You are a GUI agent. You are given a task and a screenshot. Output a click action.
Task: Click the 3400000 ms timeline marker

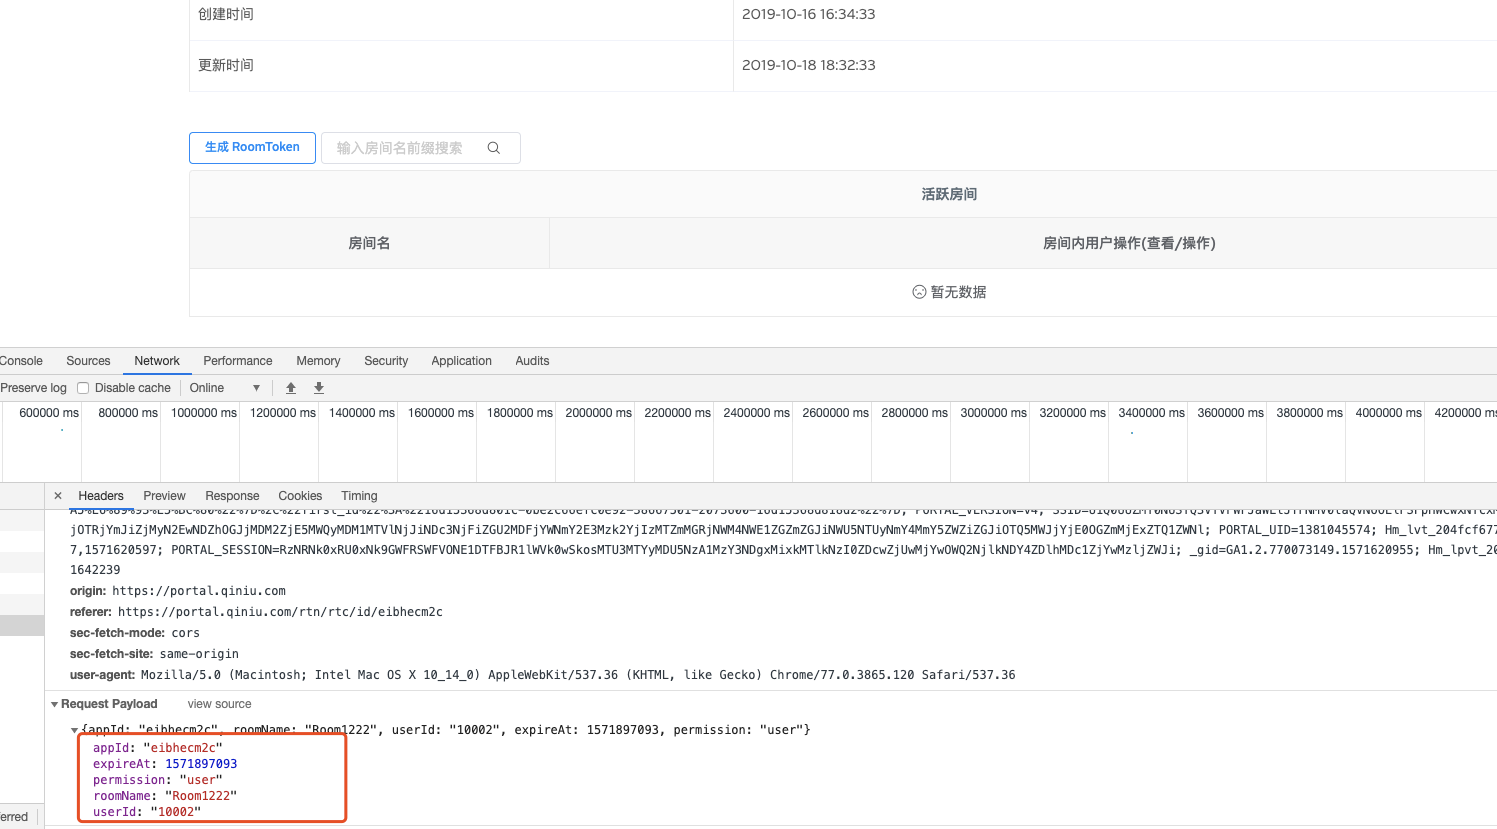point(1151,413)
